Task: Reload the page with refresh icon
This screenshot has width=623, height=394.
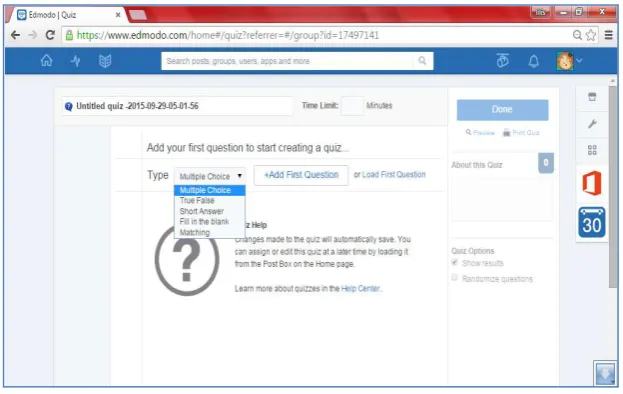Action: click(50, 35)
